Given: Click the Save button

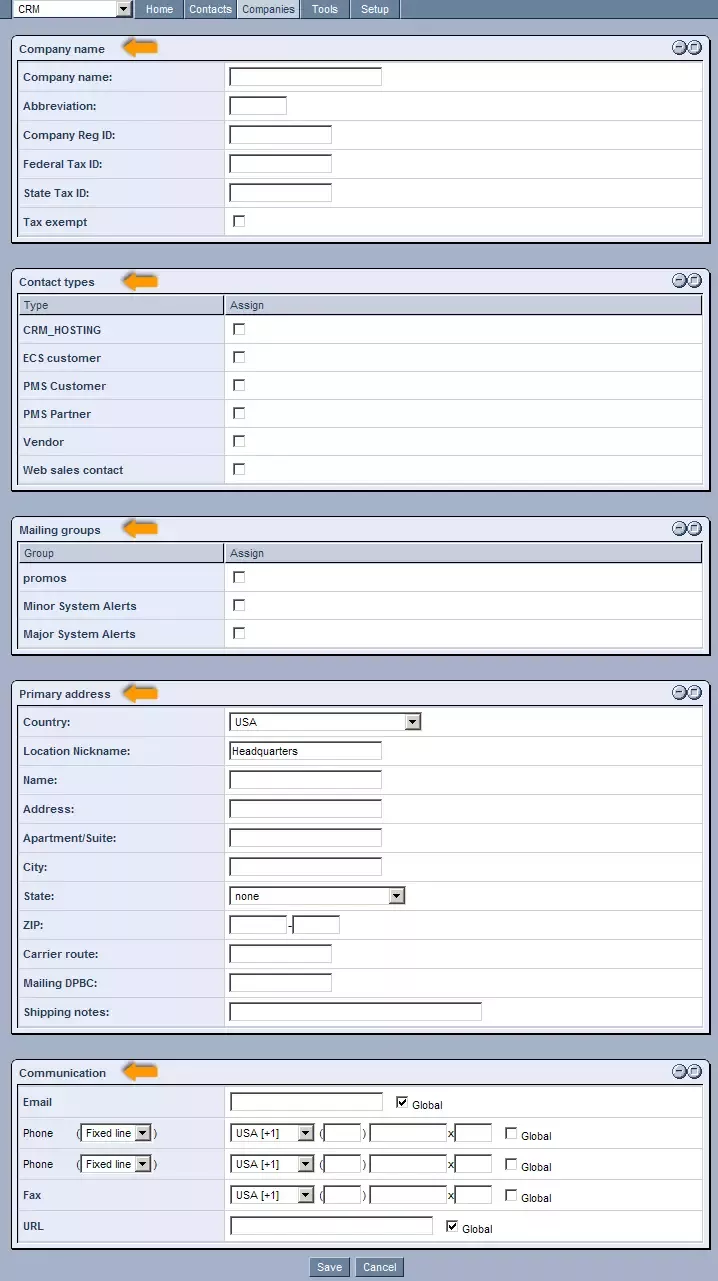Looking at the screenshot, I should pos(329,1267).
